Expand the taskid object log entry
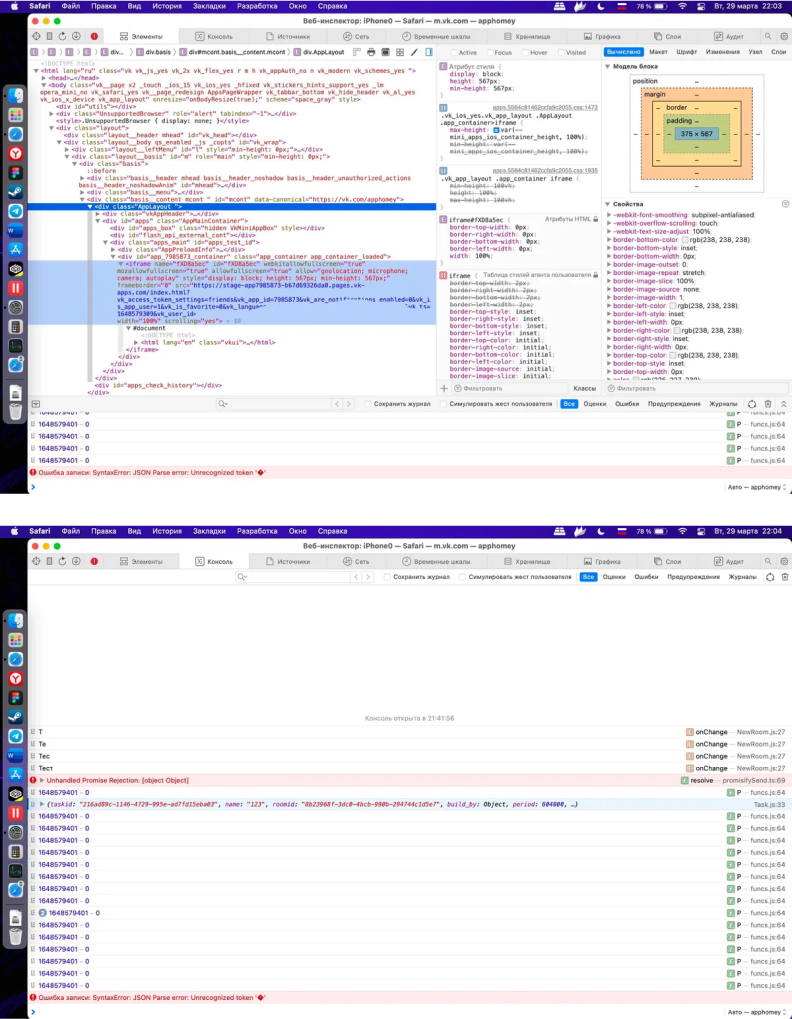This screenshot has height=1019, width=792. pyautogui.click(x=42, y=805)
